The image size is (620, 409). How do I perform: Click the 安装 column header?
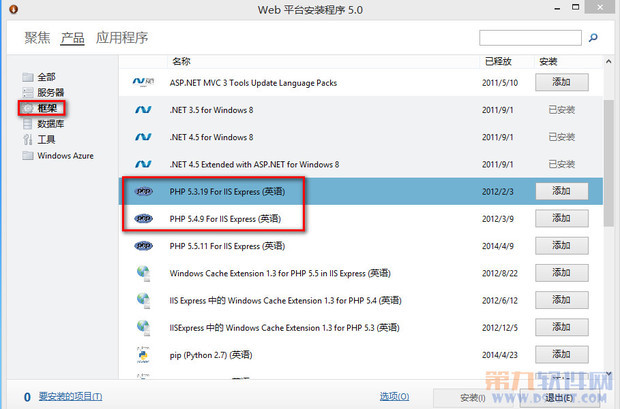click(548, 61)
